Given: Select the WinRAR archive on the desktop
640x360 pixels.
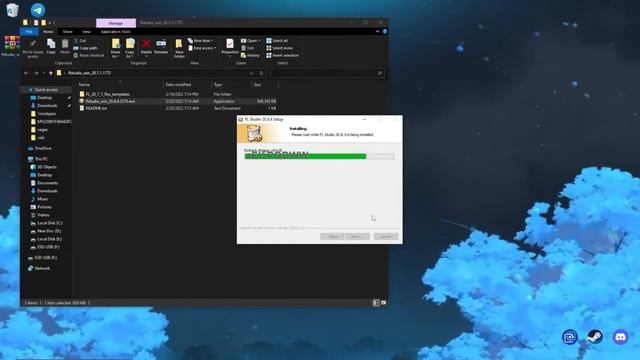Looking at the screenshot, I should tap(11, 45).
